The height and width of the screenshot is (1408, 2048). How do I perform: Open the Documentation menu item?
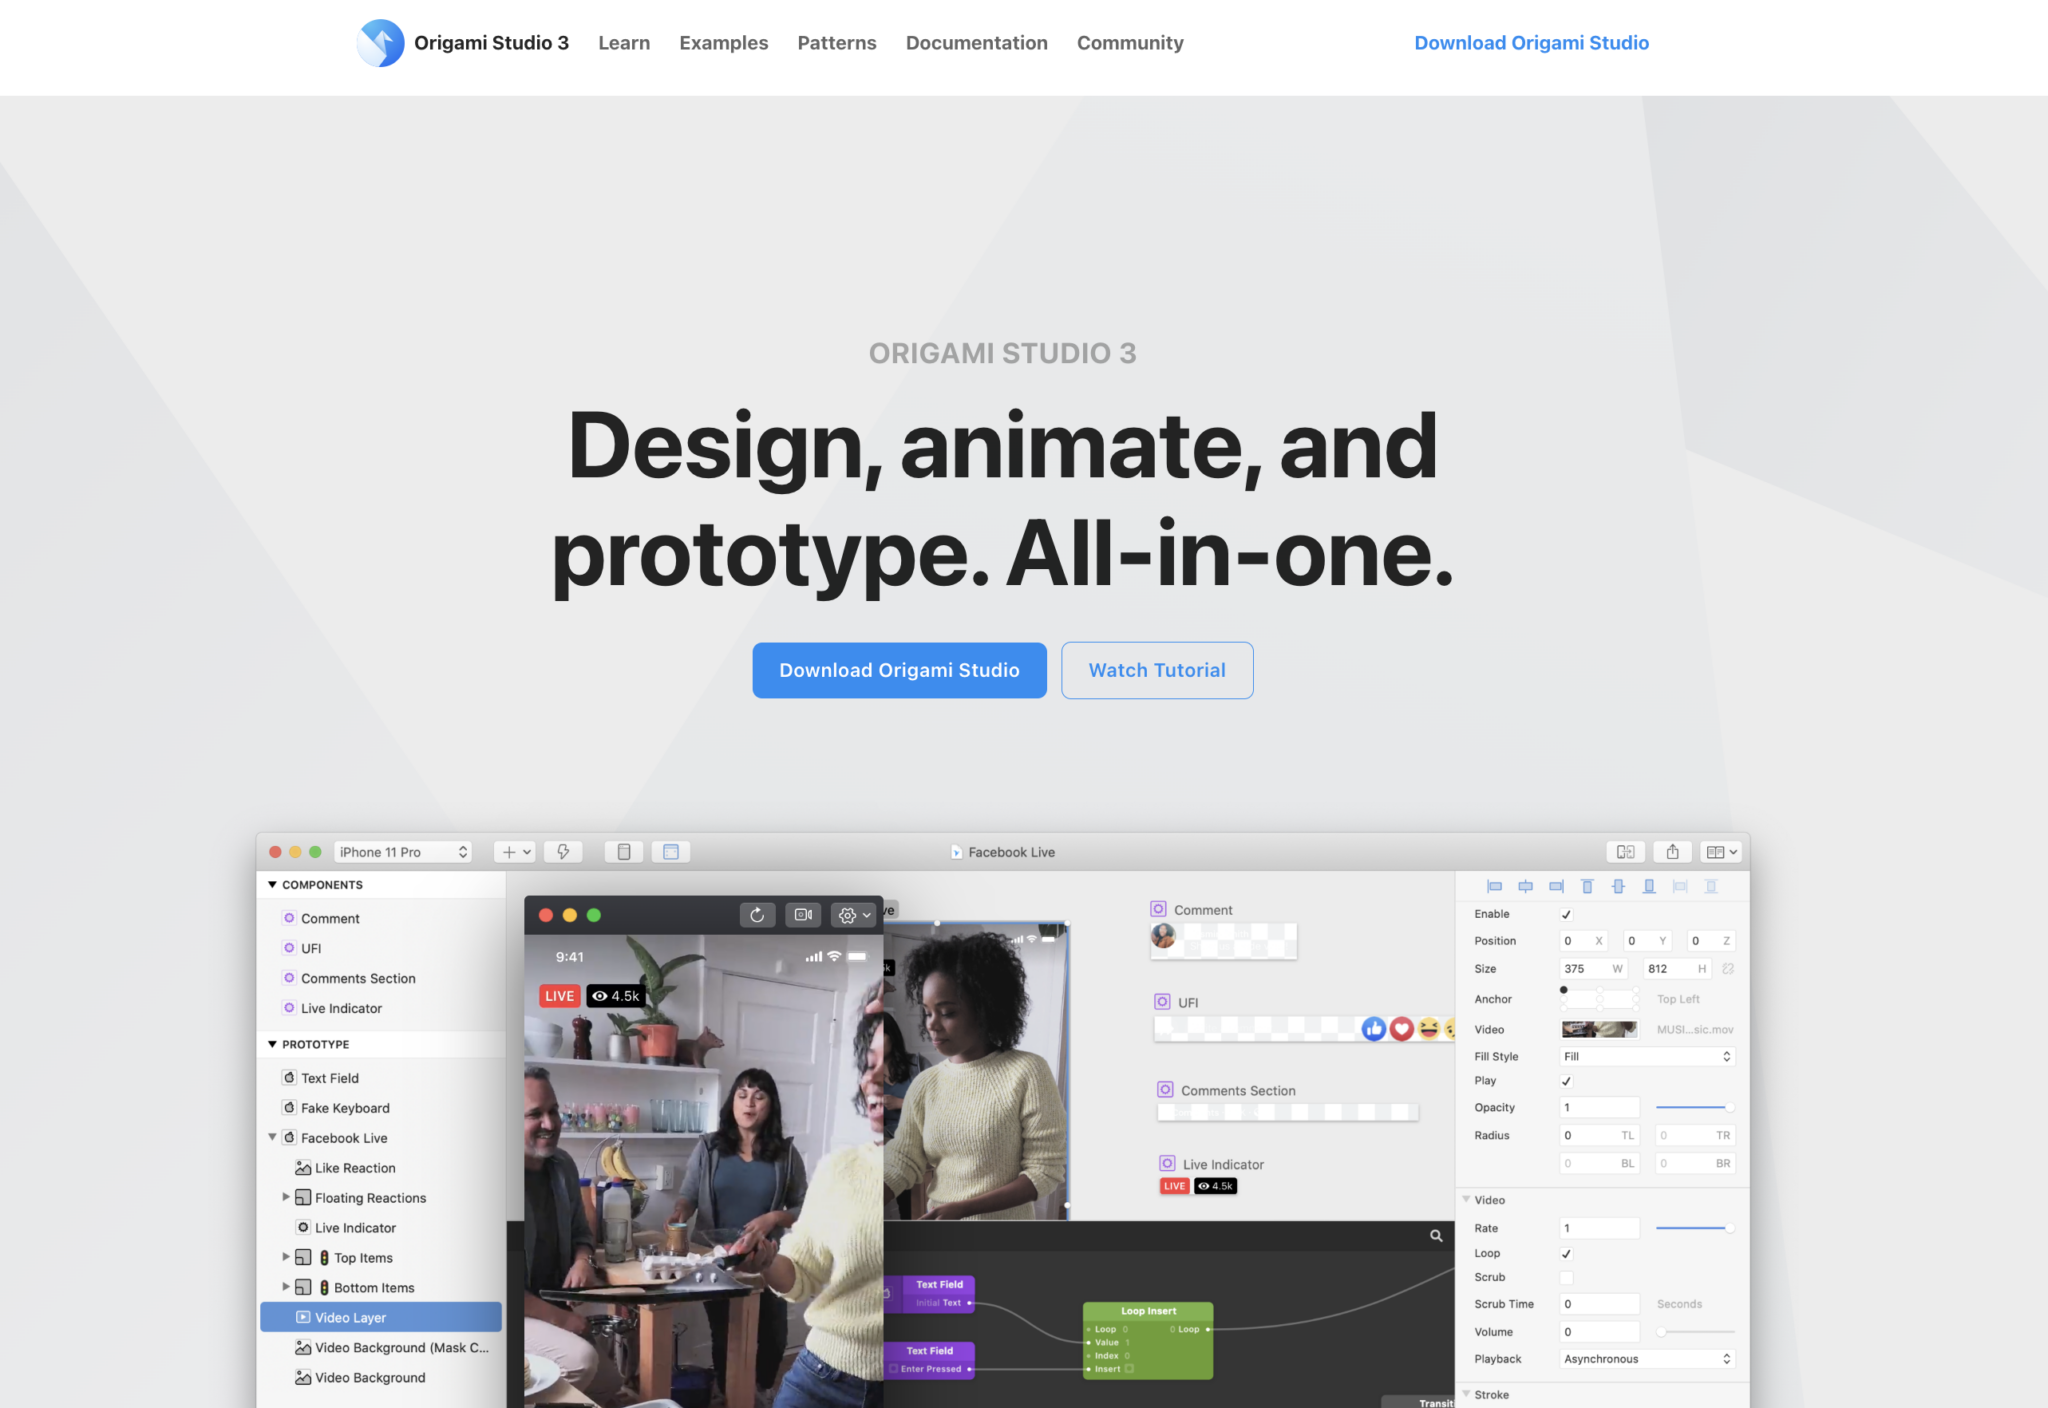tap(976, 43)
